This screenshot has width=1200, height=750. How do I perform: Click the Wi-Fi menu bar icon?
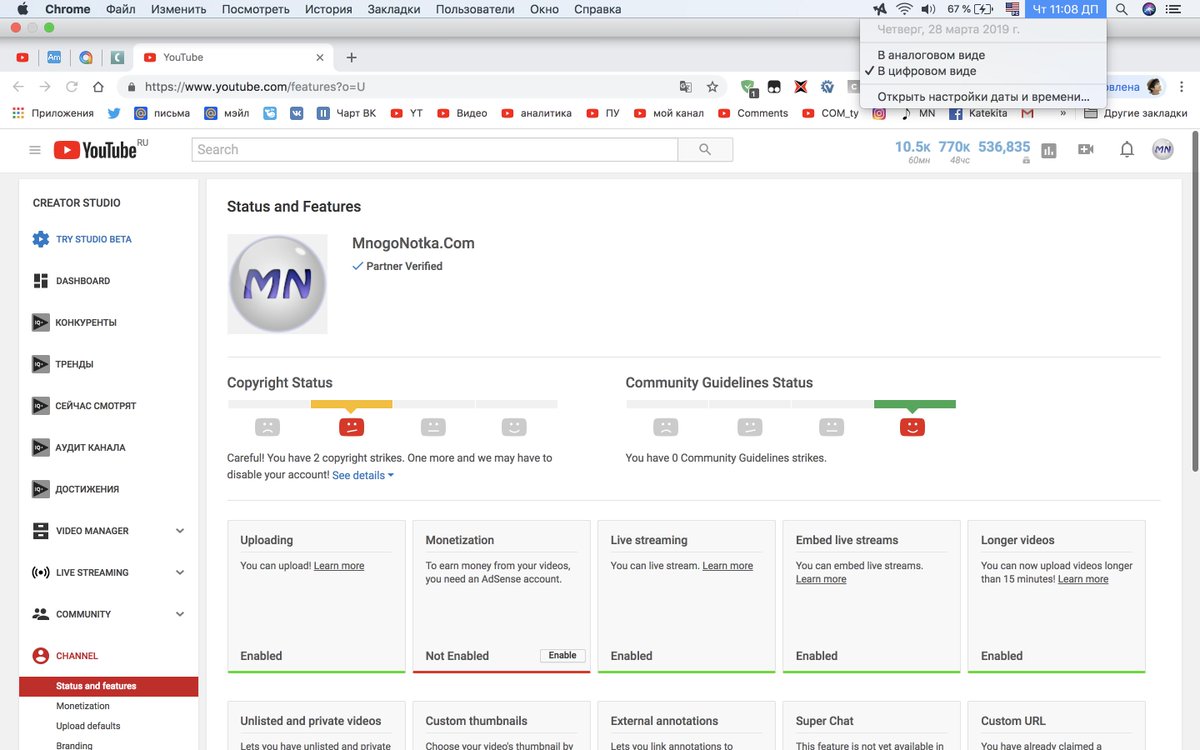point(904,9)
